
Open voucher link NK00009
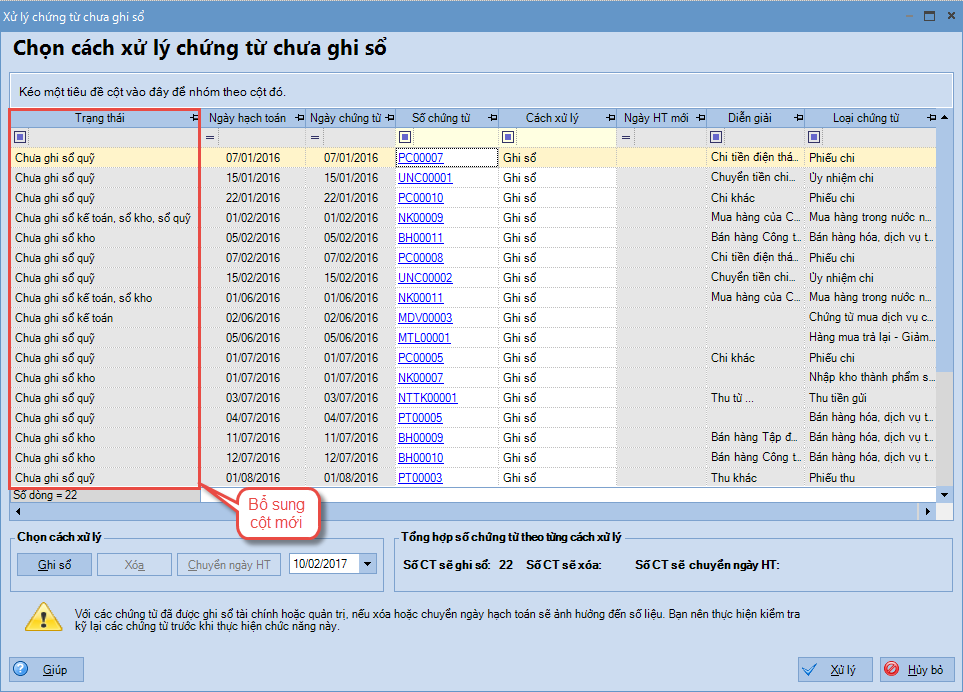tap(421, 218)
